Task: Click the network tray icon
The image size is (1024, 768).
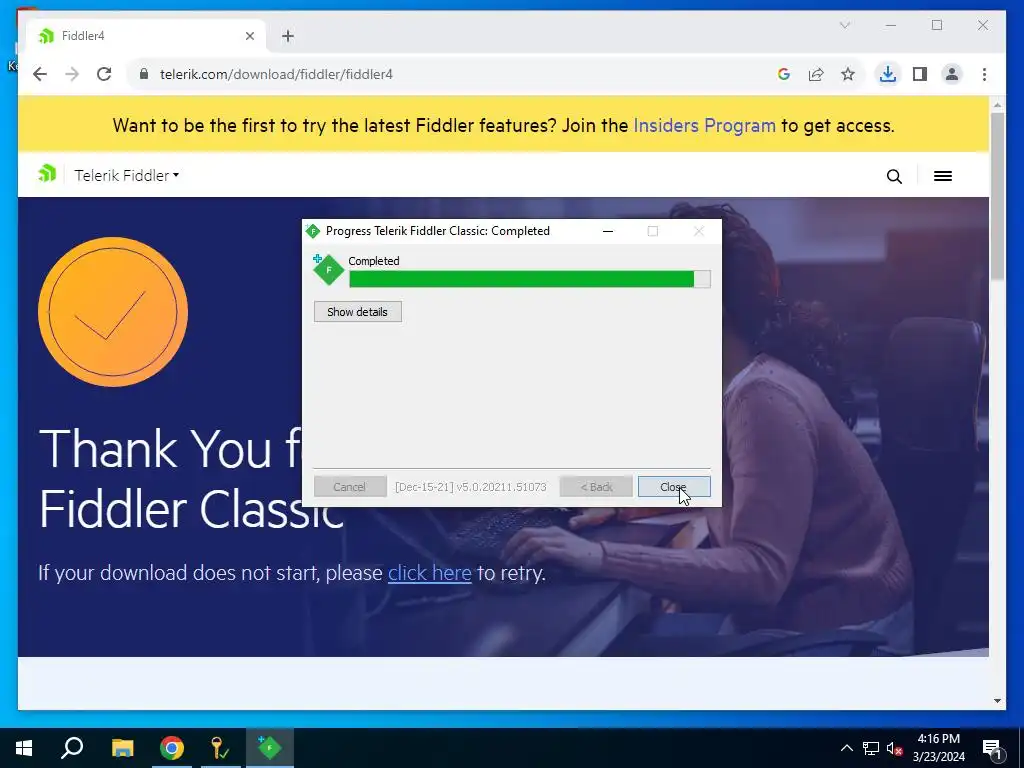Action: 871,748
